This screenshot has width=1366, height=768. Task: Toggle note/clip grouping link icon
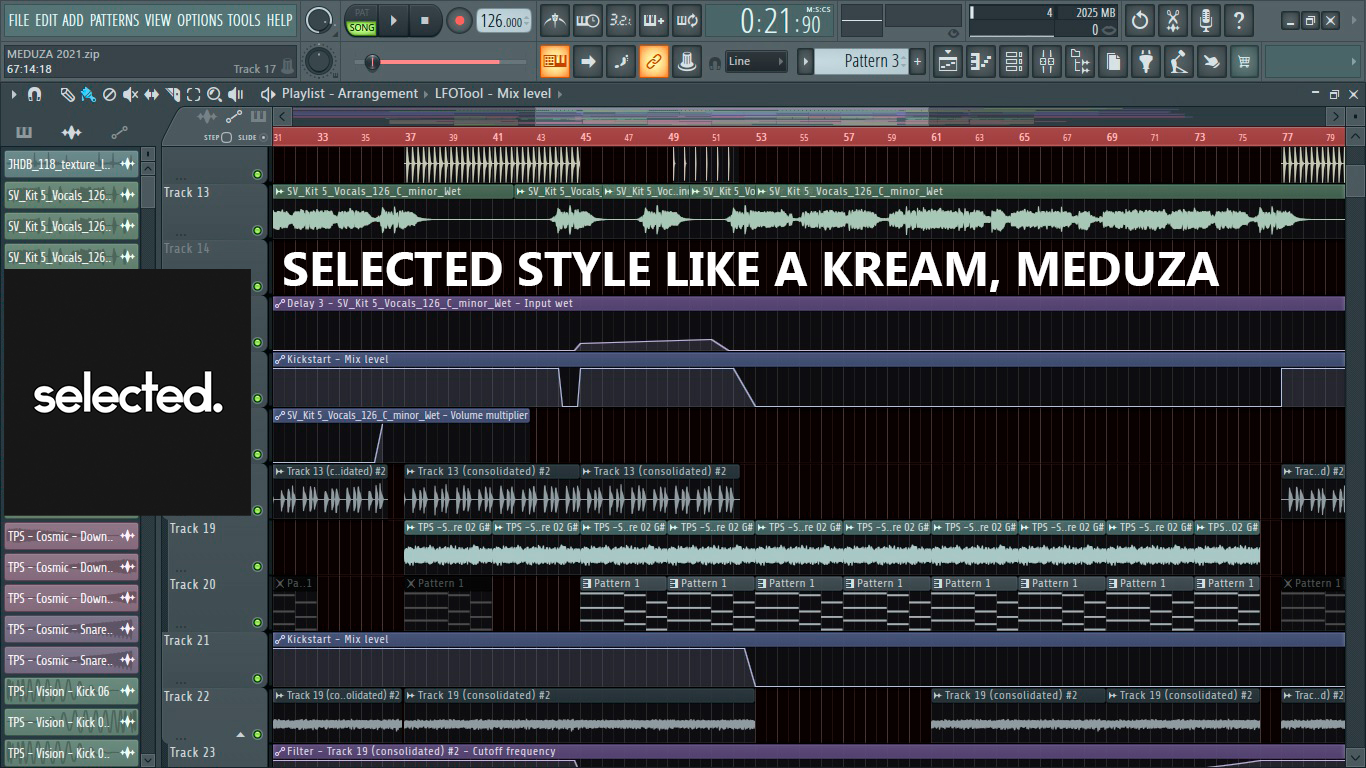click(654, 62)
